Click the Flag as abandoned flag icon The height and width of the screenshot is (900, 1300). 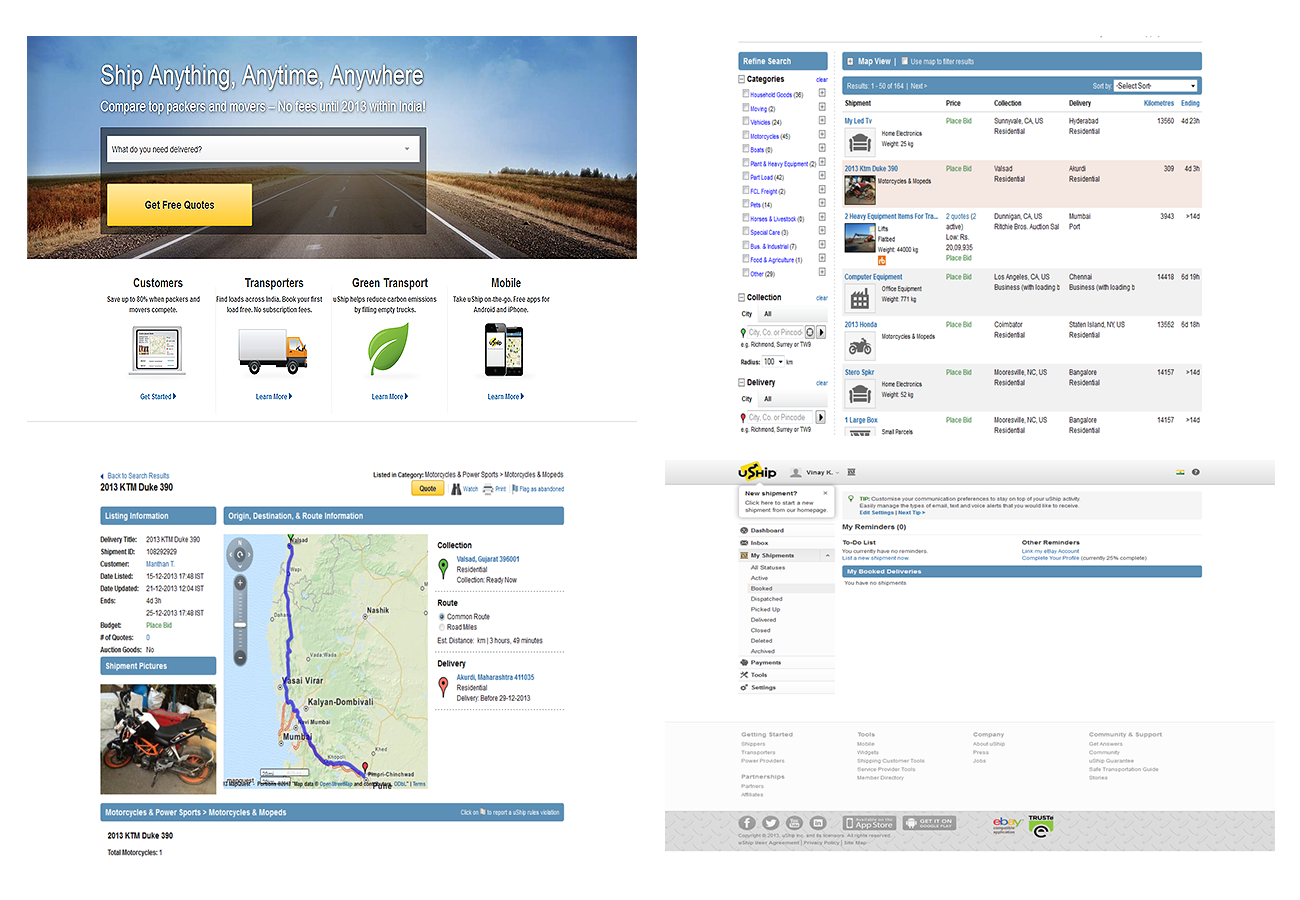click(x=515, y=490)
